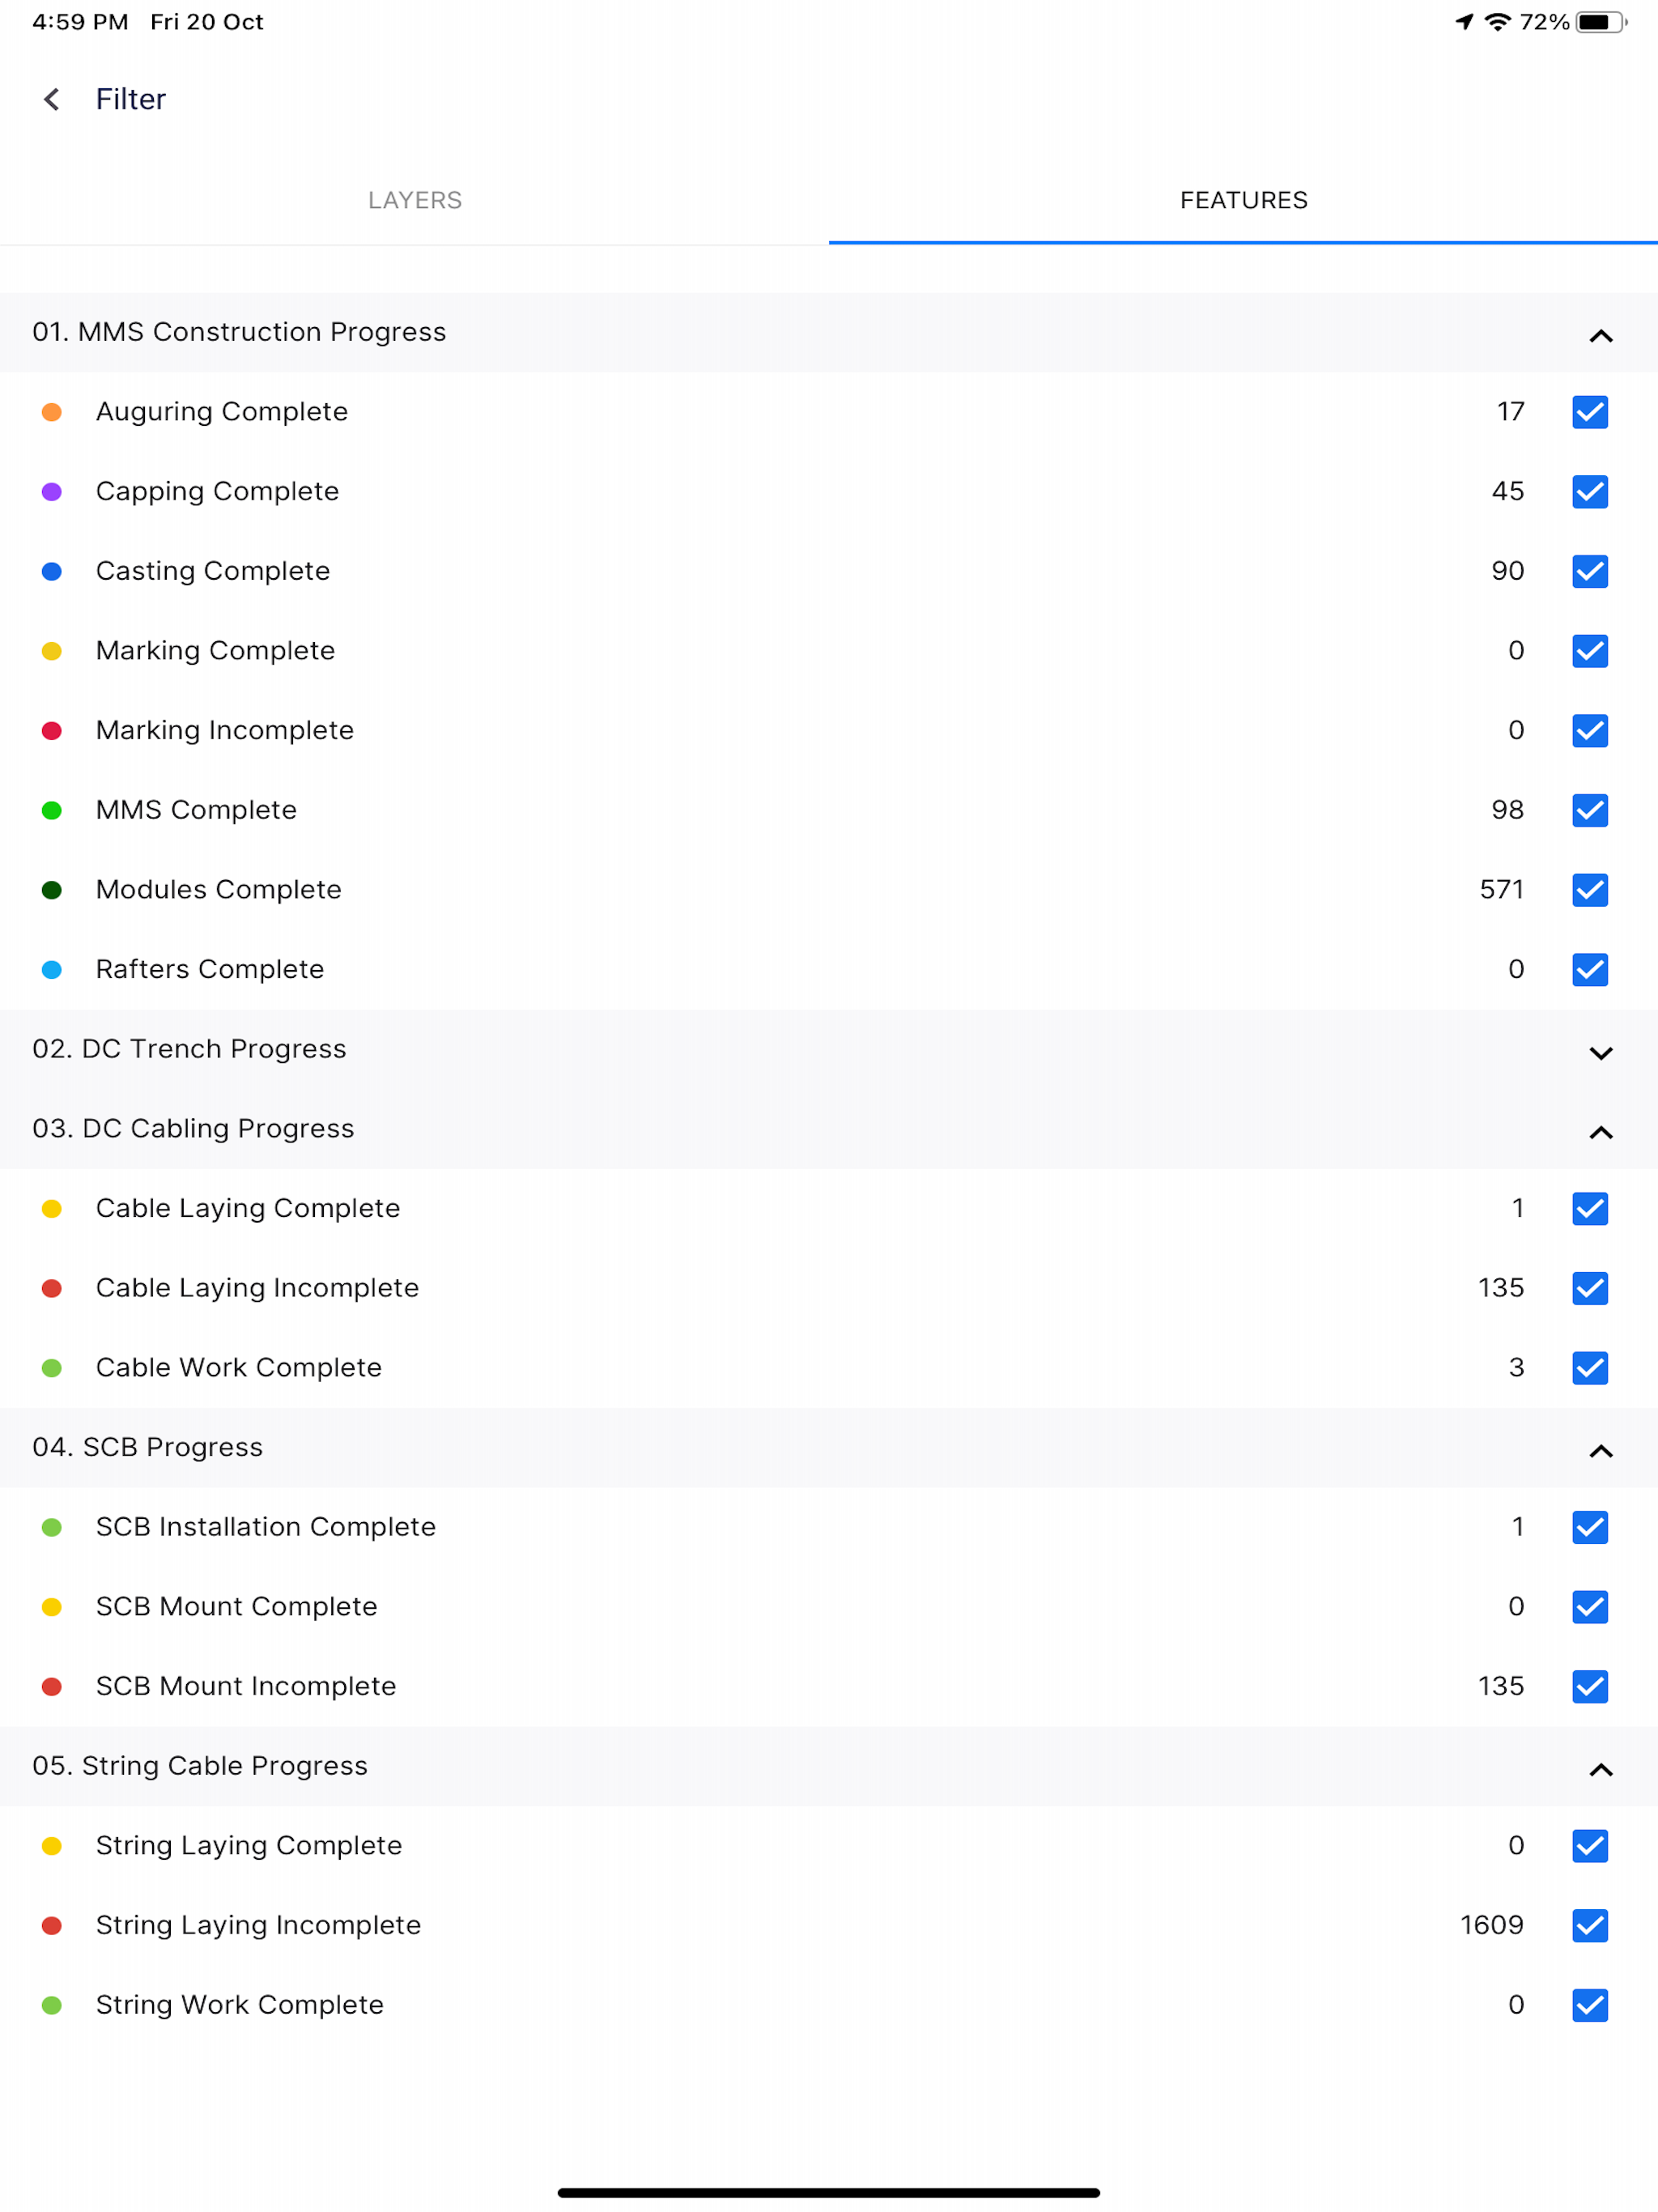Select the FEATURES tab
Image resolution: width=1658 pixels, height=2212 pixels.
1243,200
